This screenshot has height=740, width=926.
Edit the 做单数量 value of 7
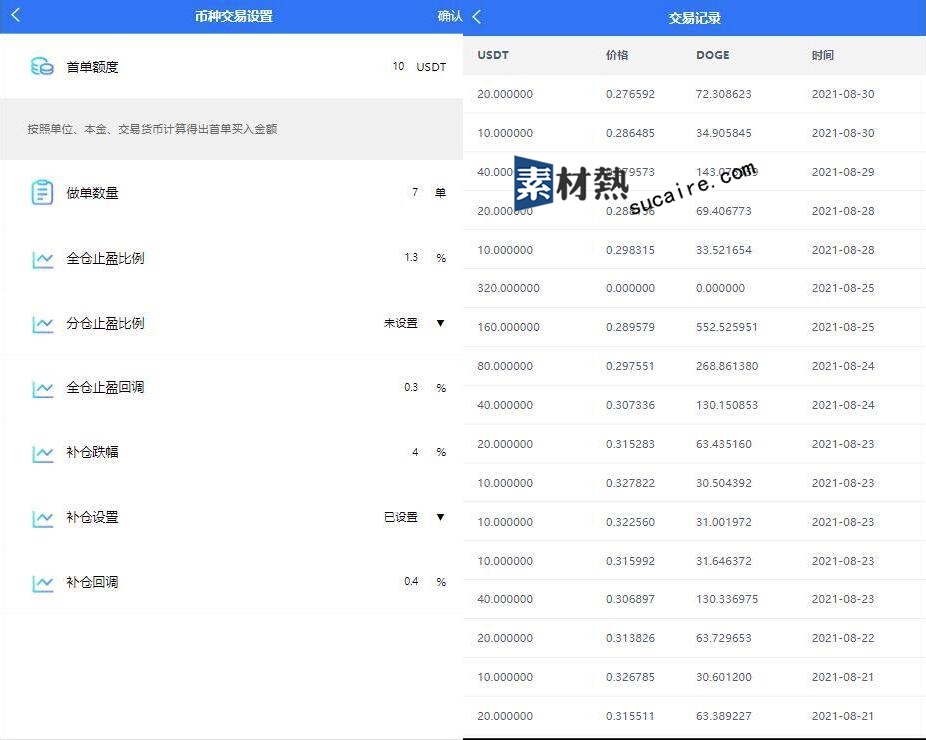[414, 192]
